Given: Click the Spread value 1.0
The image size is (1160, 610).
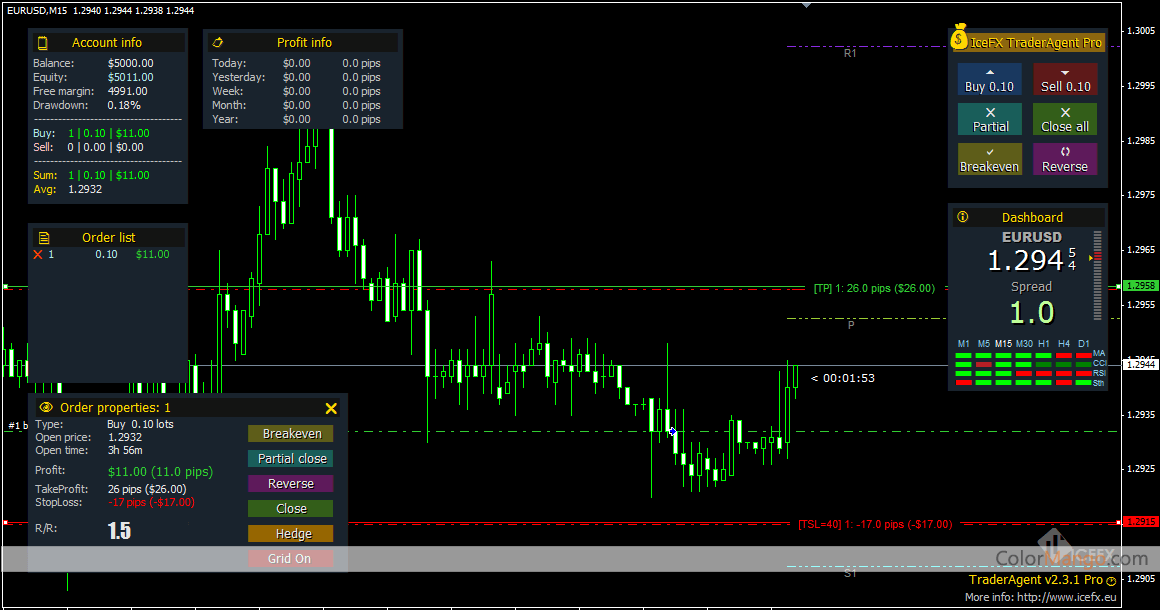Looking at the screenshot, I should coord(1032,313).
